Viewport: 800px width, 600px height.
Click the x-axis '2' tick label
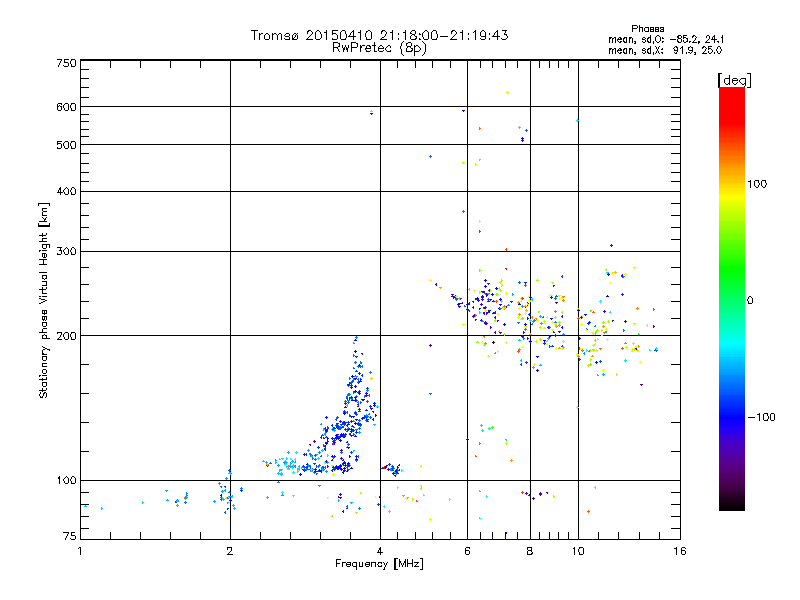230,551
